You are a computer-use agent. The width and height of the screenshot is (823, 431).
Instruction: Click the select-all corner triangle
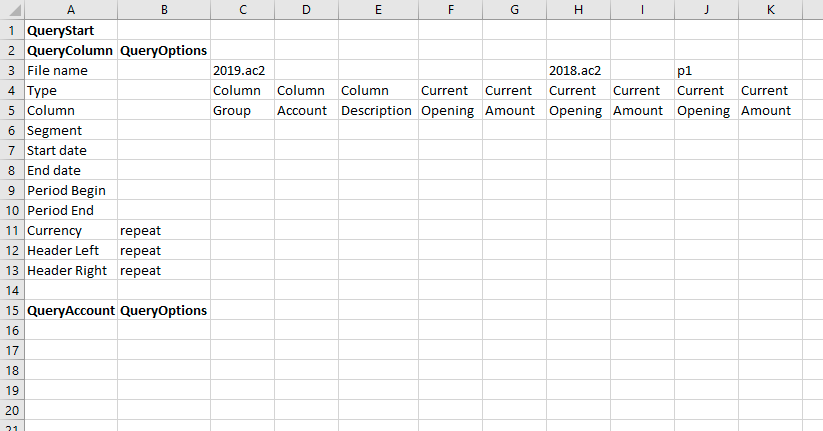12,10
